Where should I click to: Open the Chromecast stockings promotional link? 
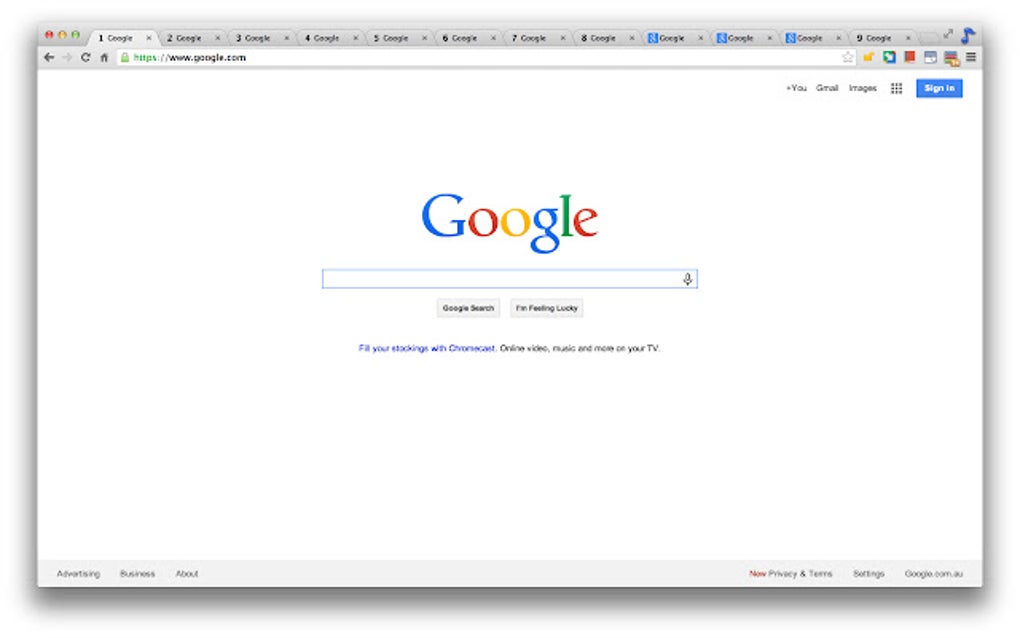point(425,349)
